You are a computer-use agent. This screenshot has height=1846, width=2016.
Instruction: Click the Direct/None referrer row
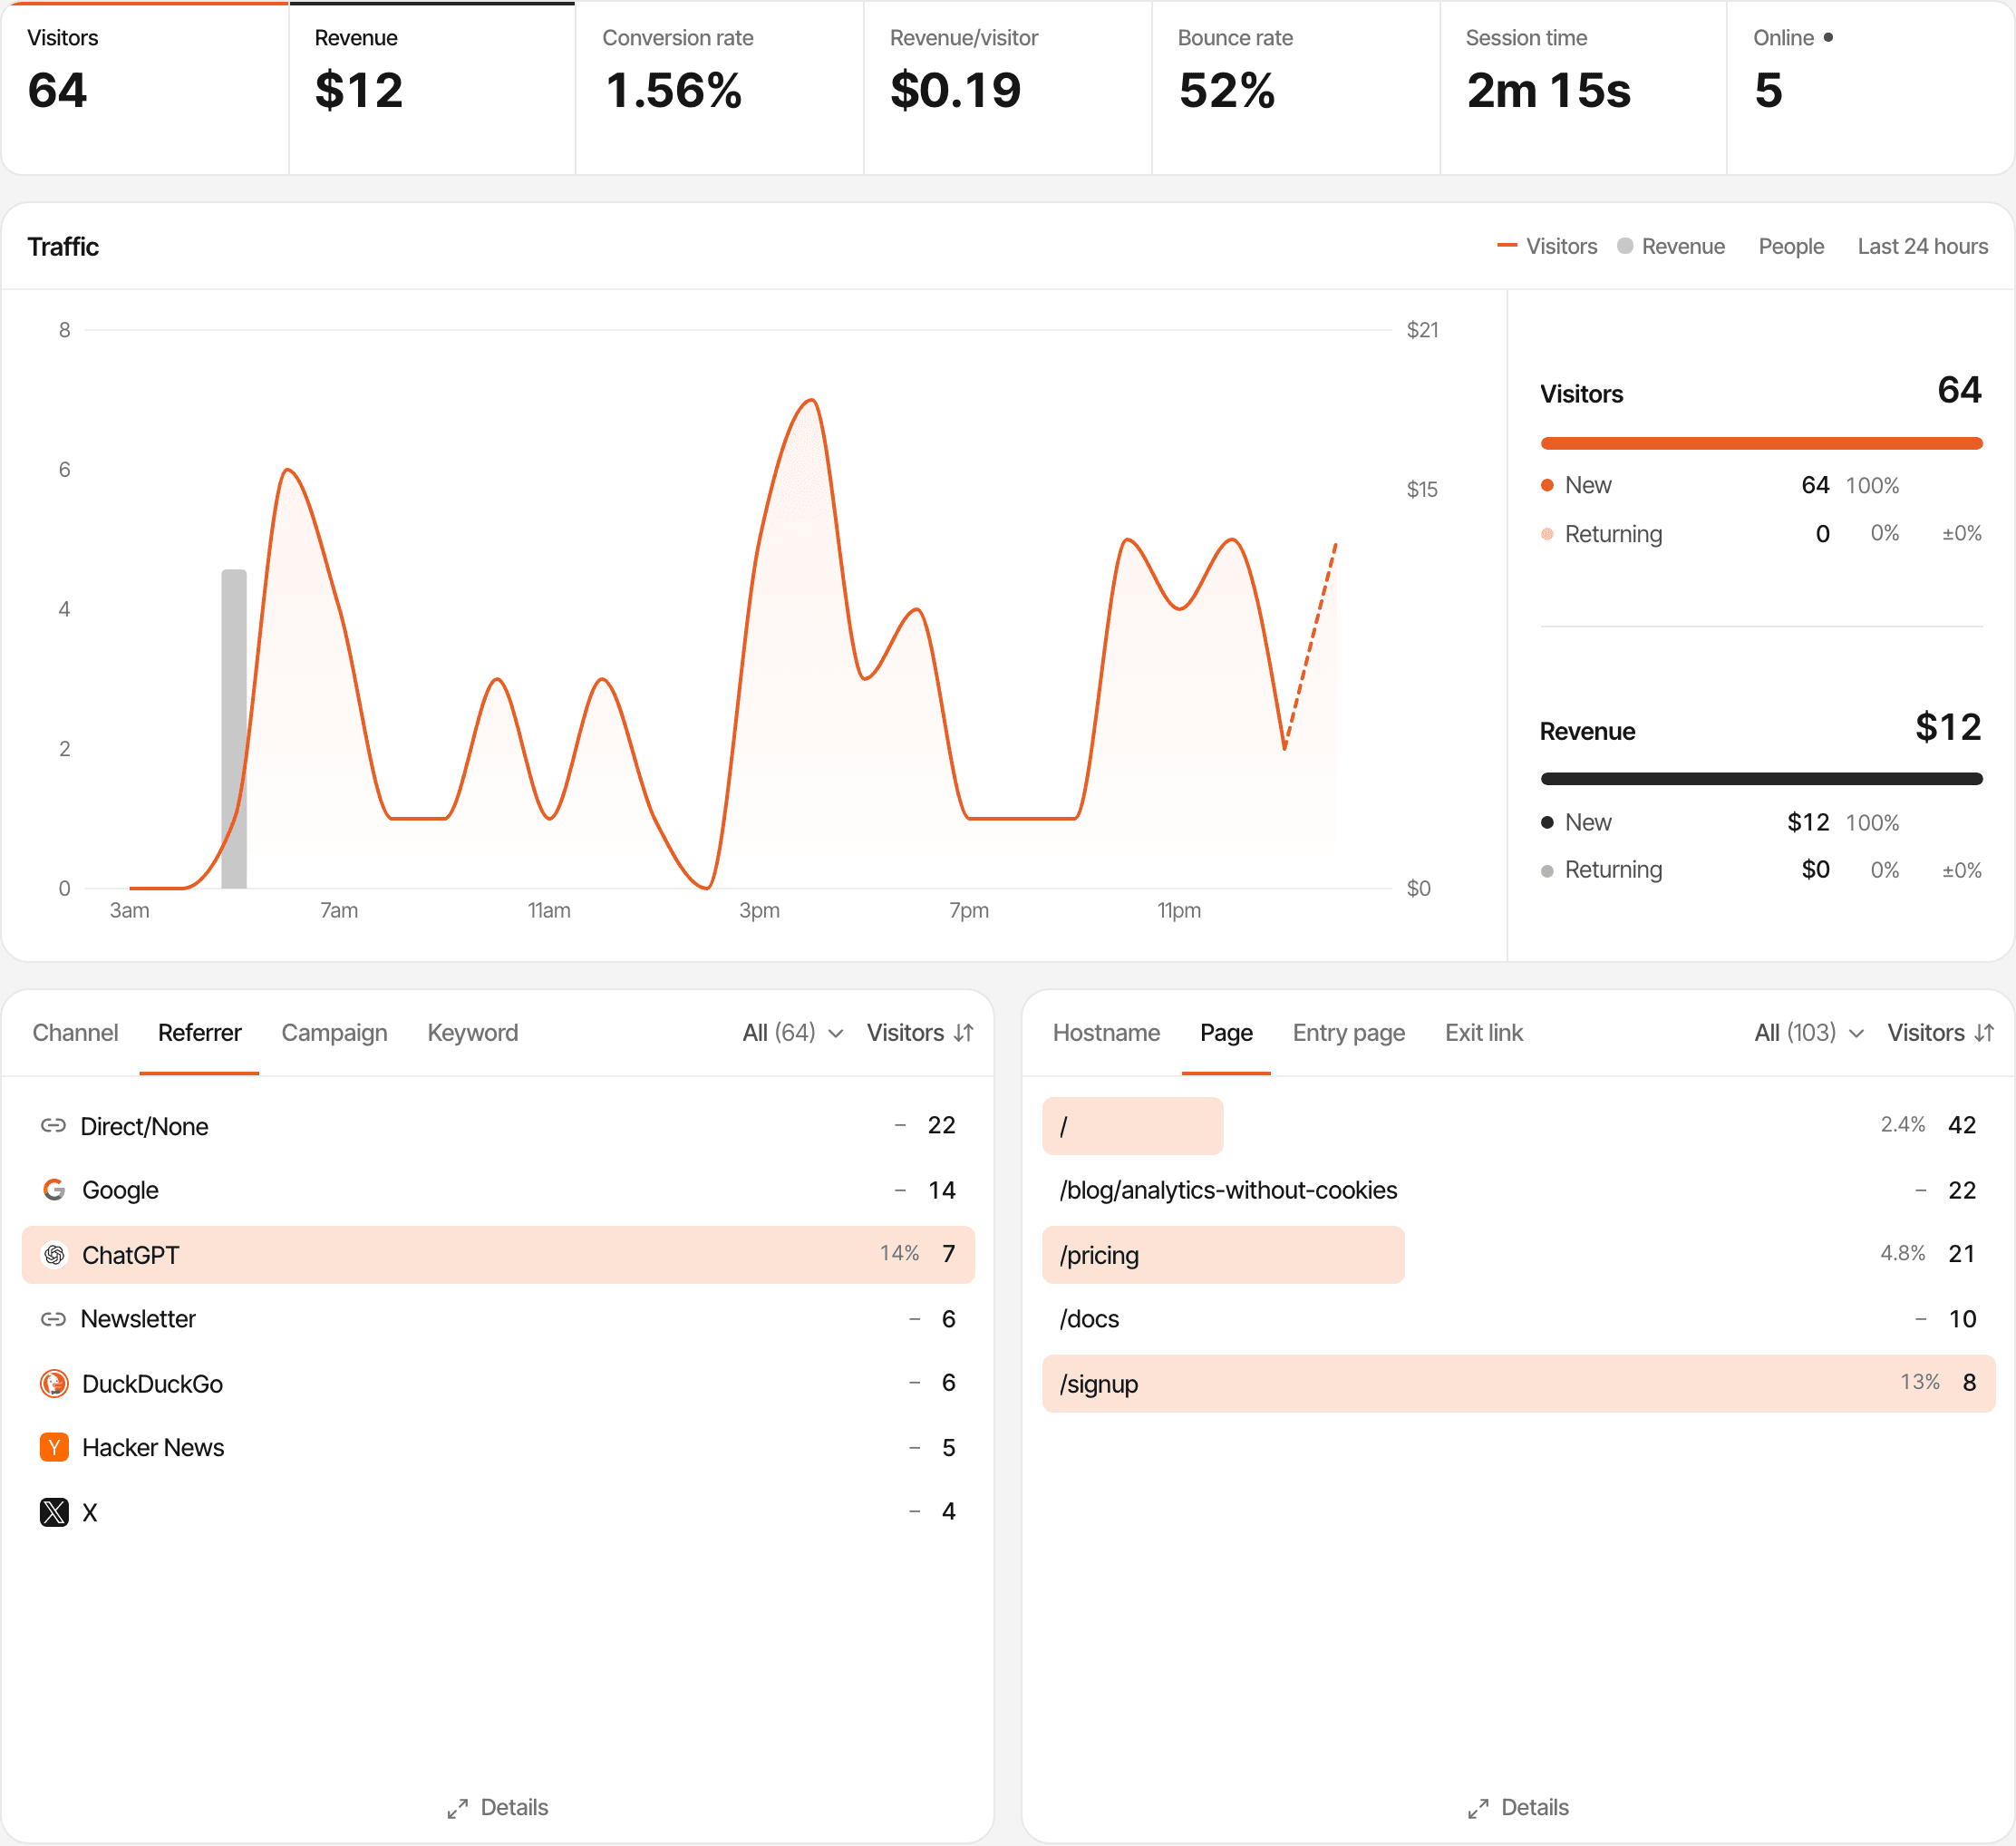[498, 1126]
